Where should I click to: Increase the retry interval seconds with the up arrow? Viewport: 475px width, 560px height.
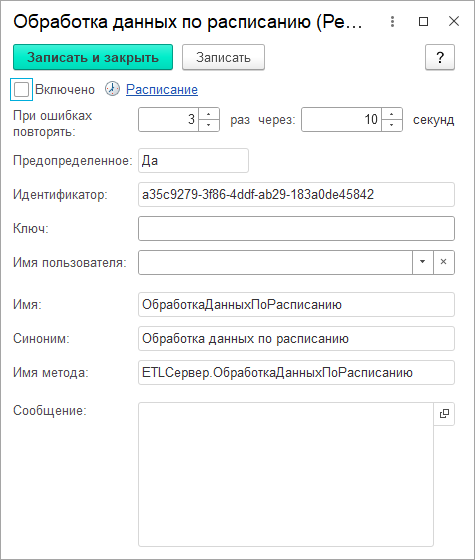pyautogui.click(x=392, y=114)
